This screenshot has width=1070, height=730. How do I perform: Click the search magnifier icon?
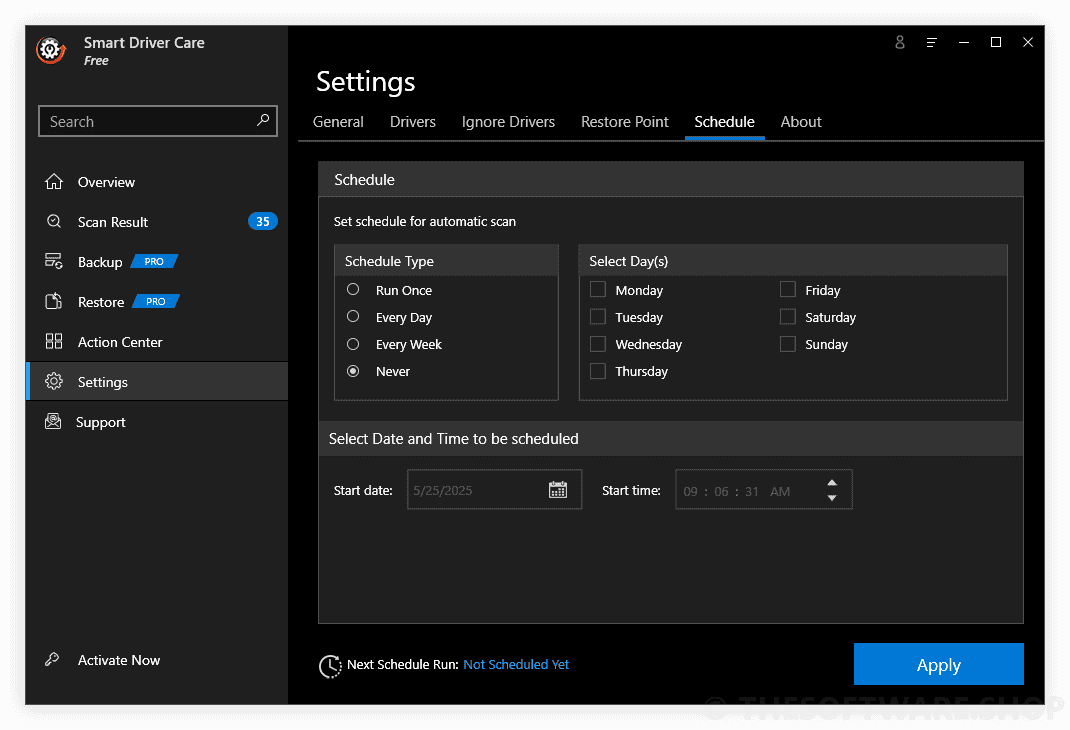[263, 121]
